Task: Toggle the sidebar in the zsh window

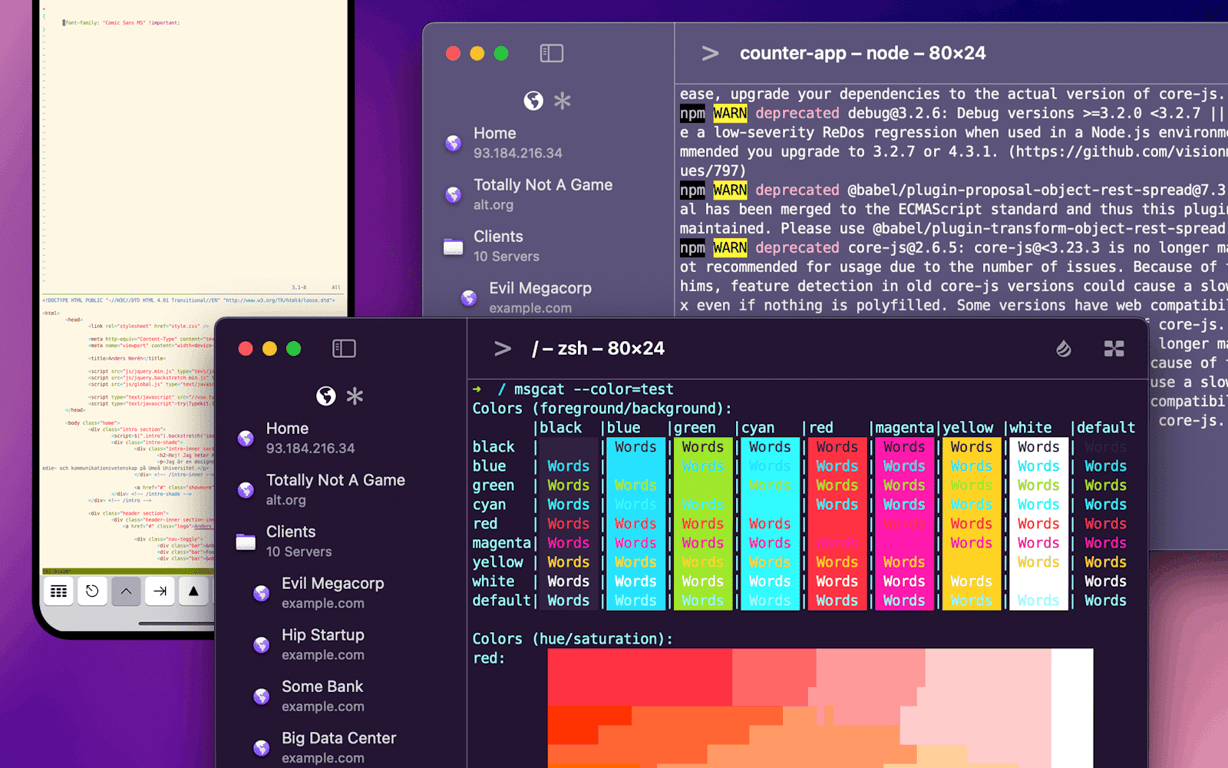Action: click(x=344, y=348)
